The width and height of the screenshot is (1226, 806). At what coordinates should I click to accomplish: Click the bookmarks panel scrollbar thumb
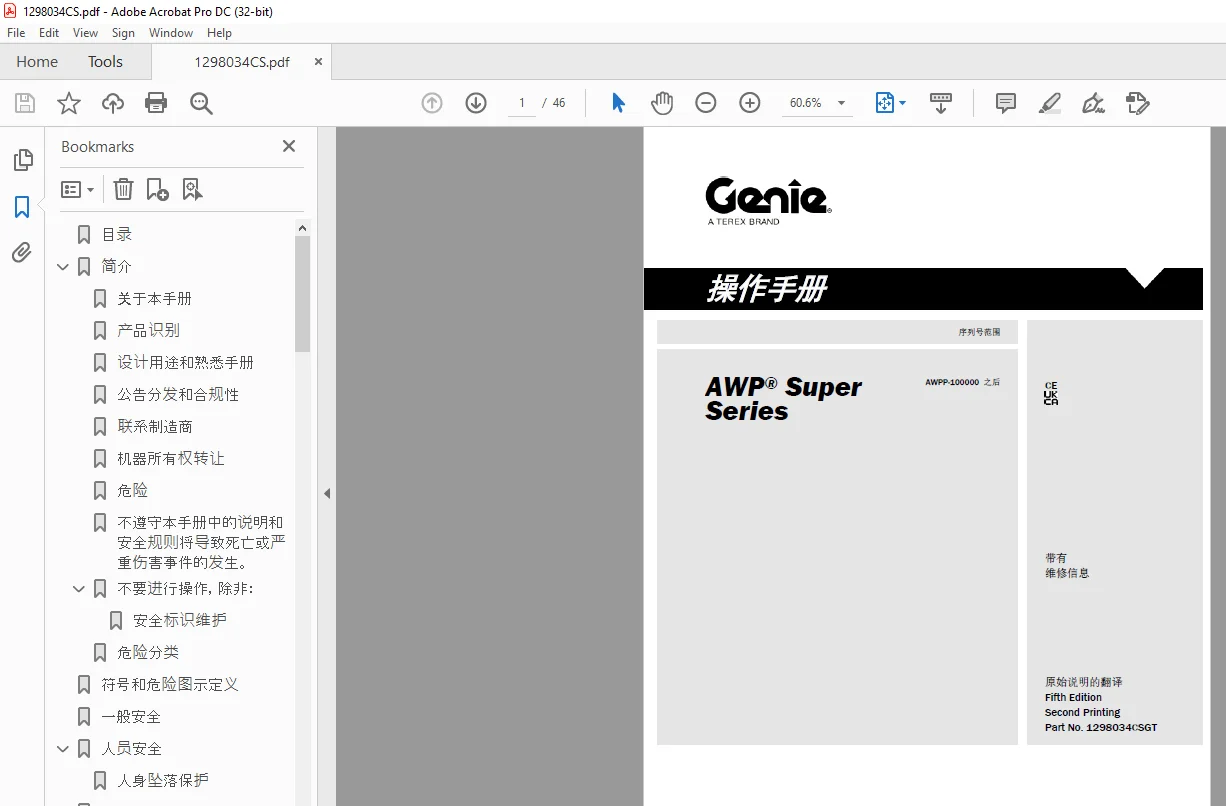(x=303, y=294)
